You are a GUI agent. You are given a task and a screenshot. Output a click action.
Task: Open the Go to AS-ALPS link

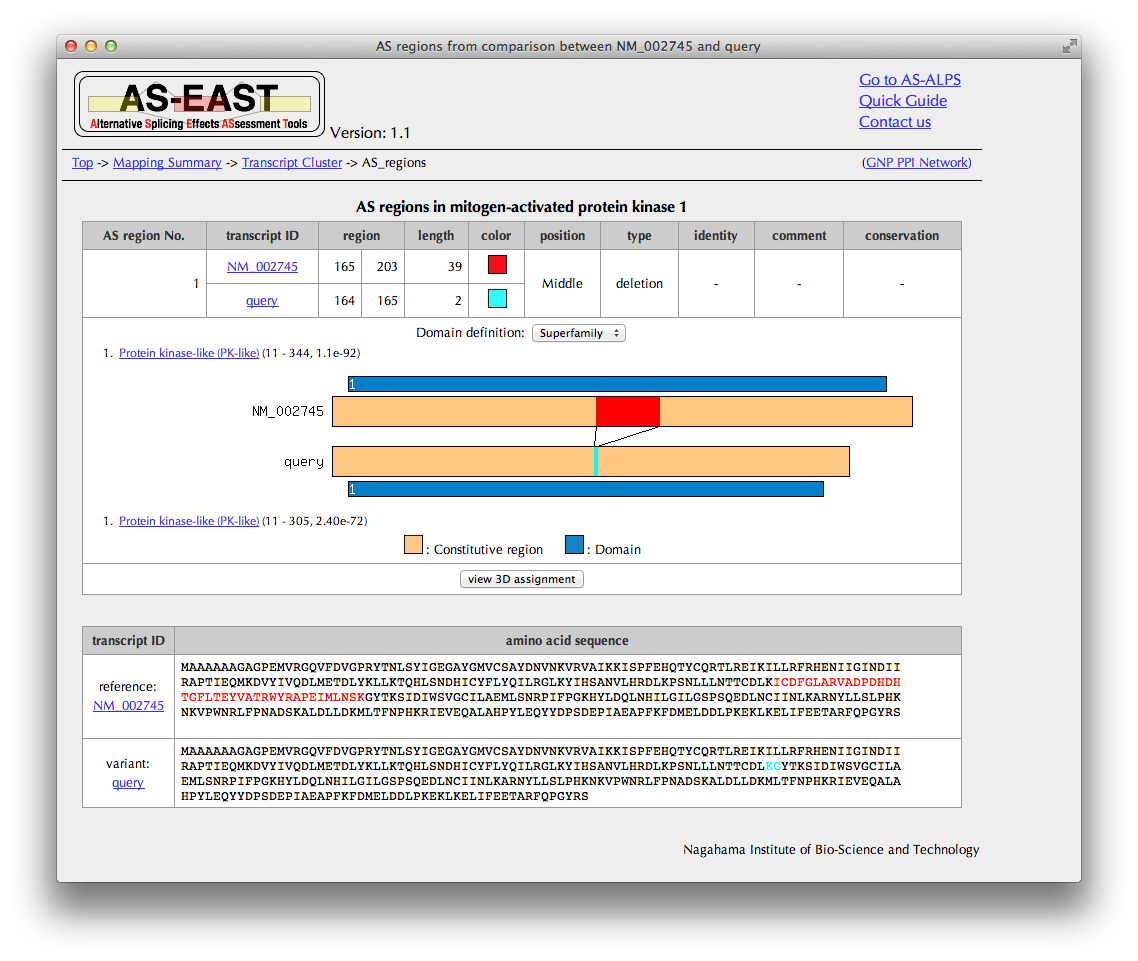tap(909, 80)
